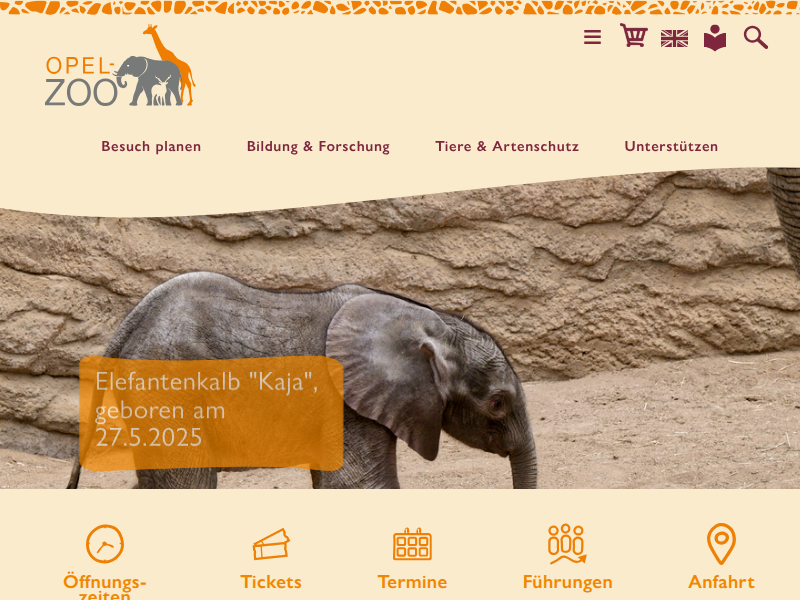Click the calendar icon above Termine
800x600 pixels.
412,544
